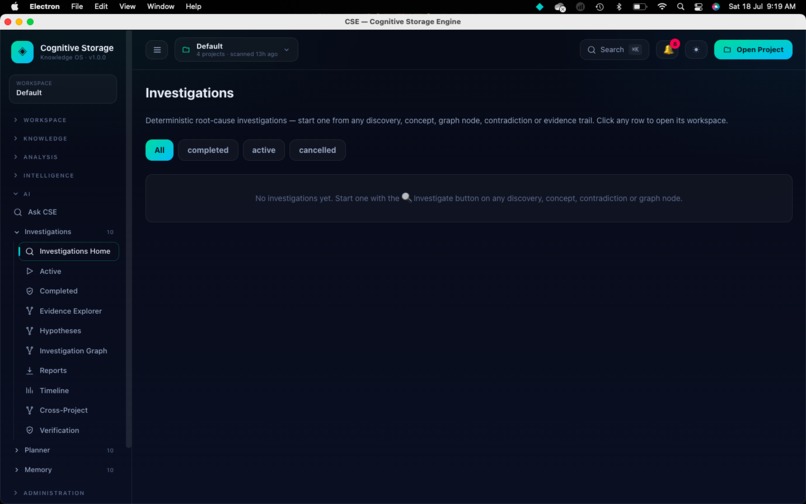Click the Ask CSE search icon
Screen dimensions: 806x504
(x=18, y=212)
